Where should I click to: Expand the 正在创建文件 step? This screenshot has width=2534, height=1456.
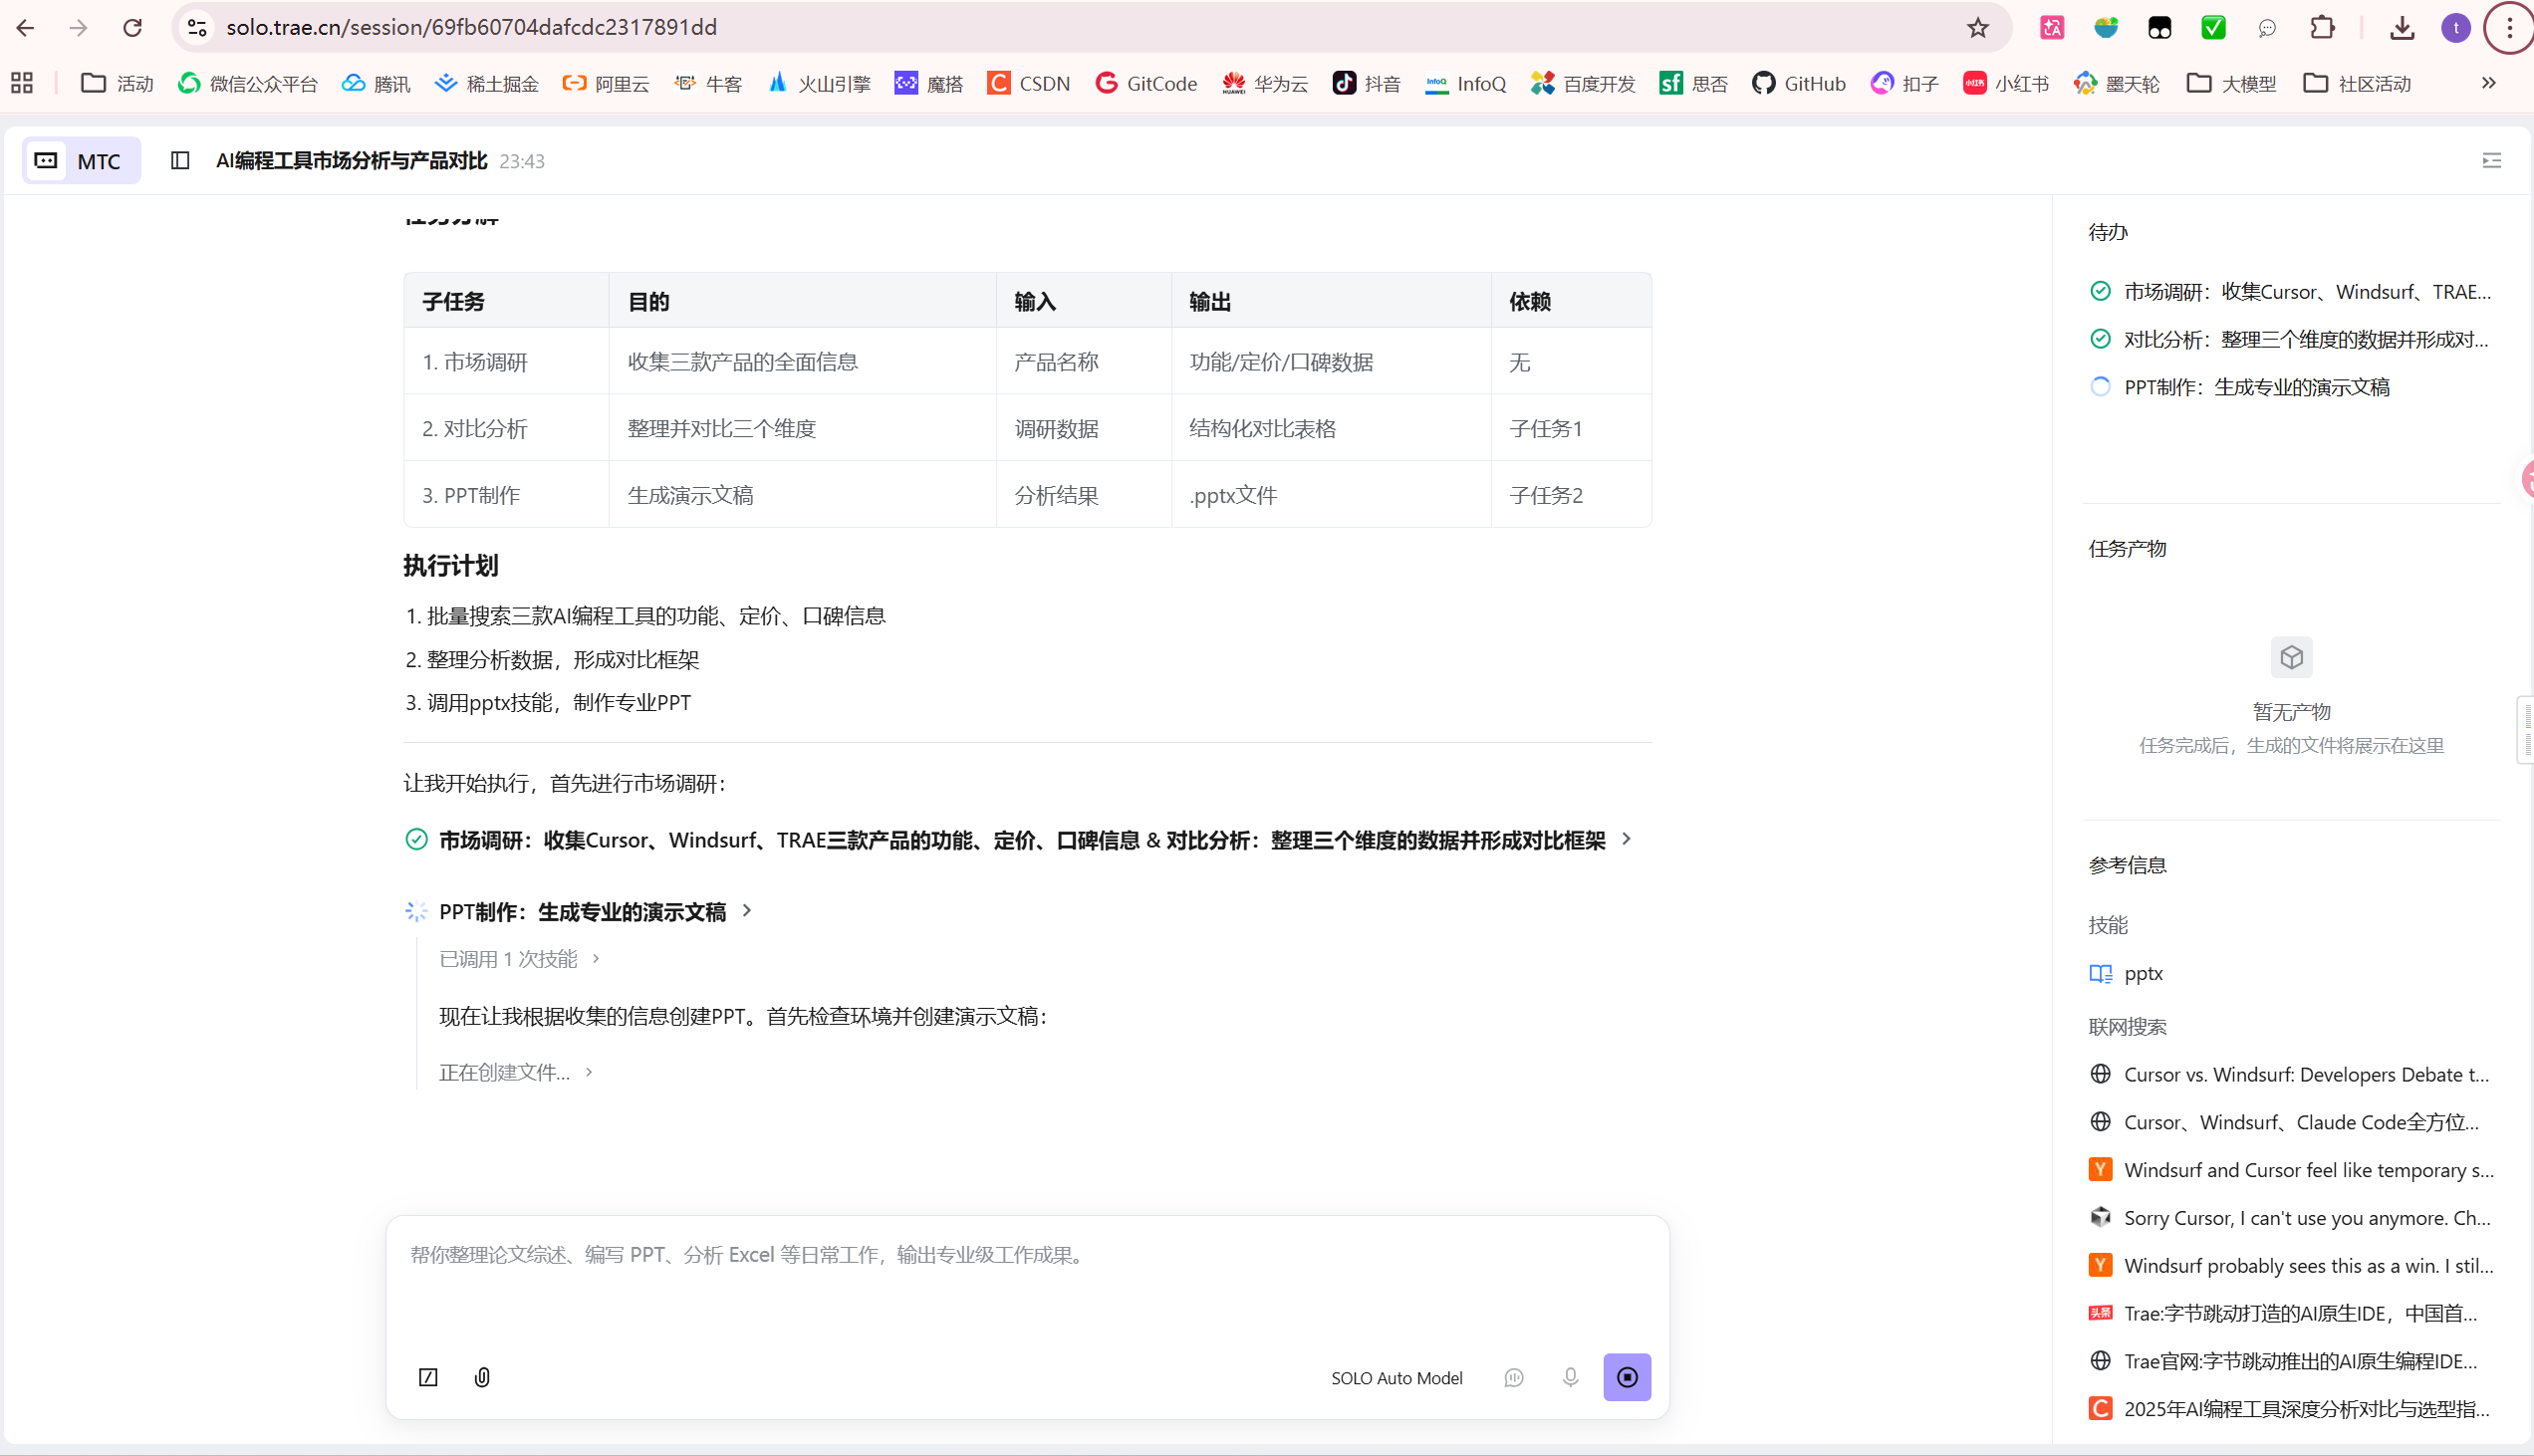click(516, 1072)
